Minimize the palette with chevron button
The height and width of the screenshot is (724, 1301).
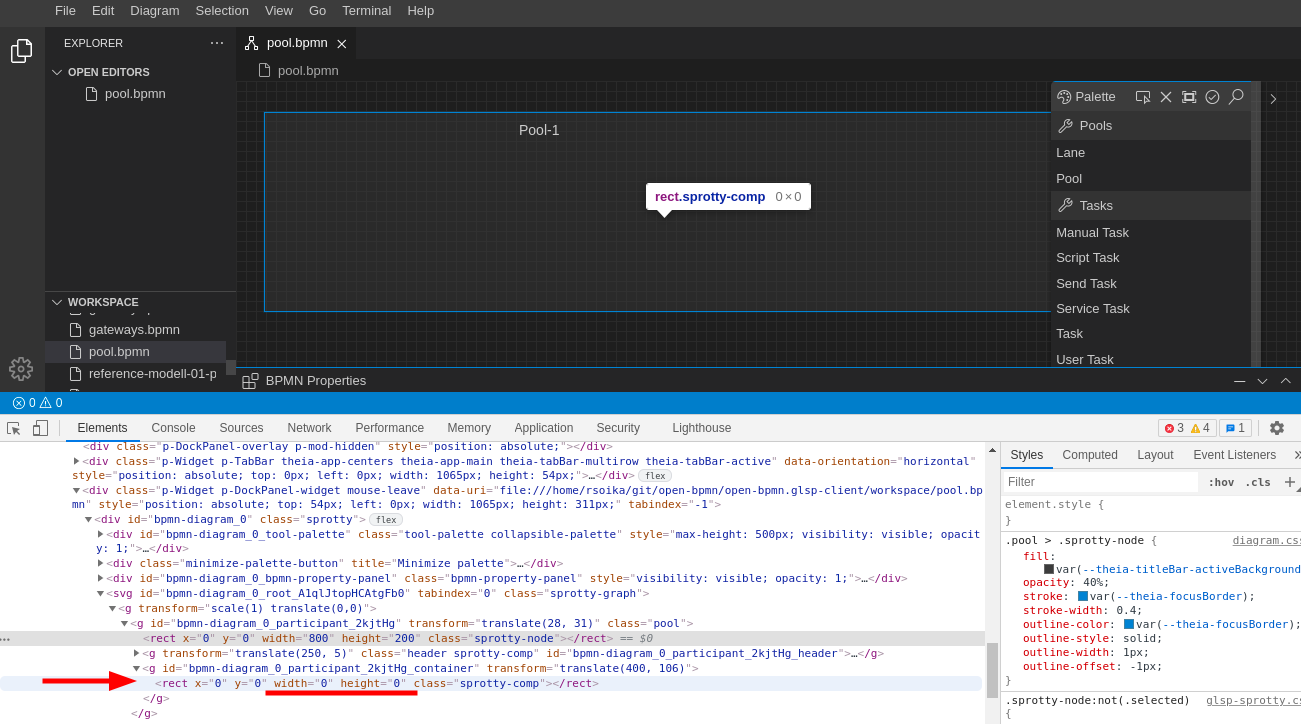(1273, 98)
